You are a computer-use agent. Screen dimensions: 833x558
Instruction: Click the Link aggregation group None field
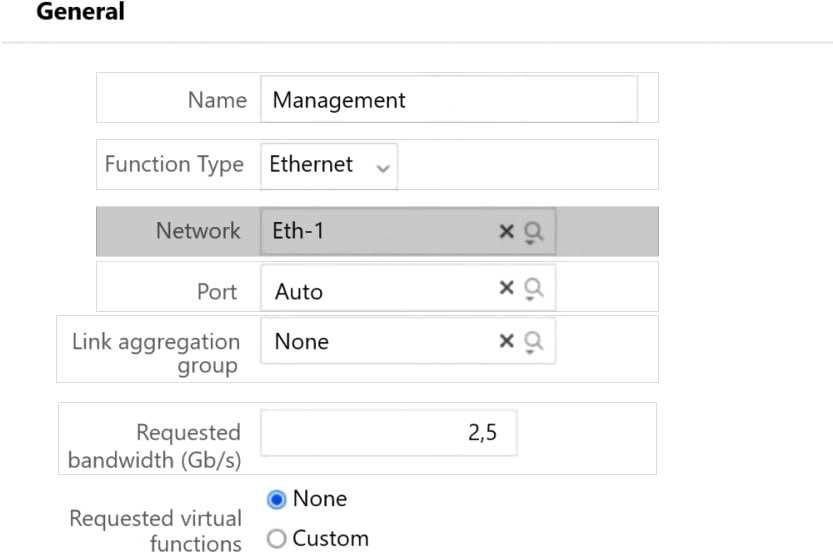click(408, 341)
